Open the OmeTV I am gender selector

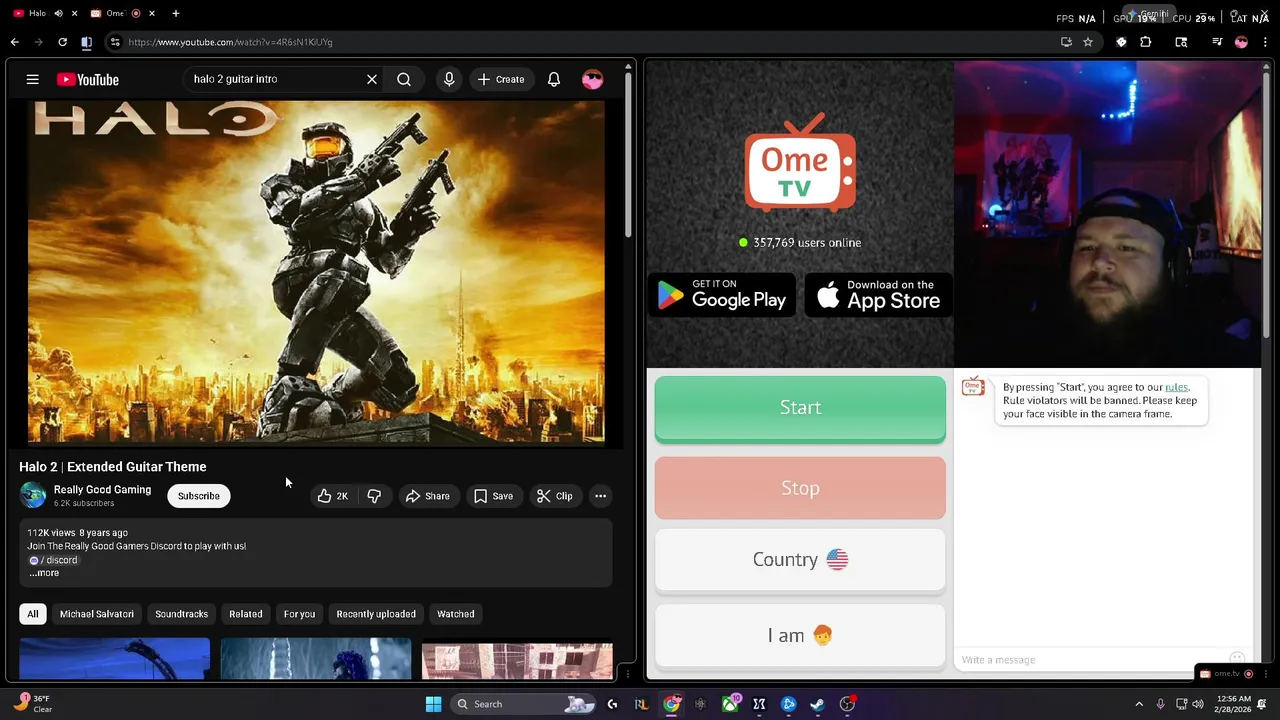pos(800,635)
